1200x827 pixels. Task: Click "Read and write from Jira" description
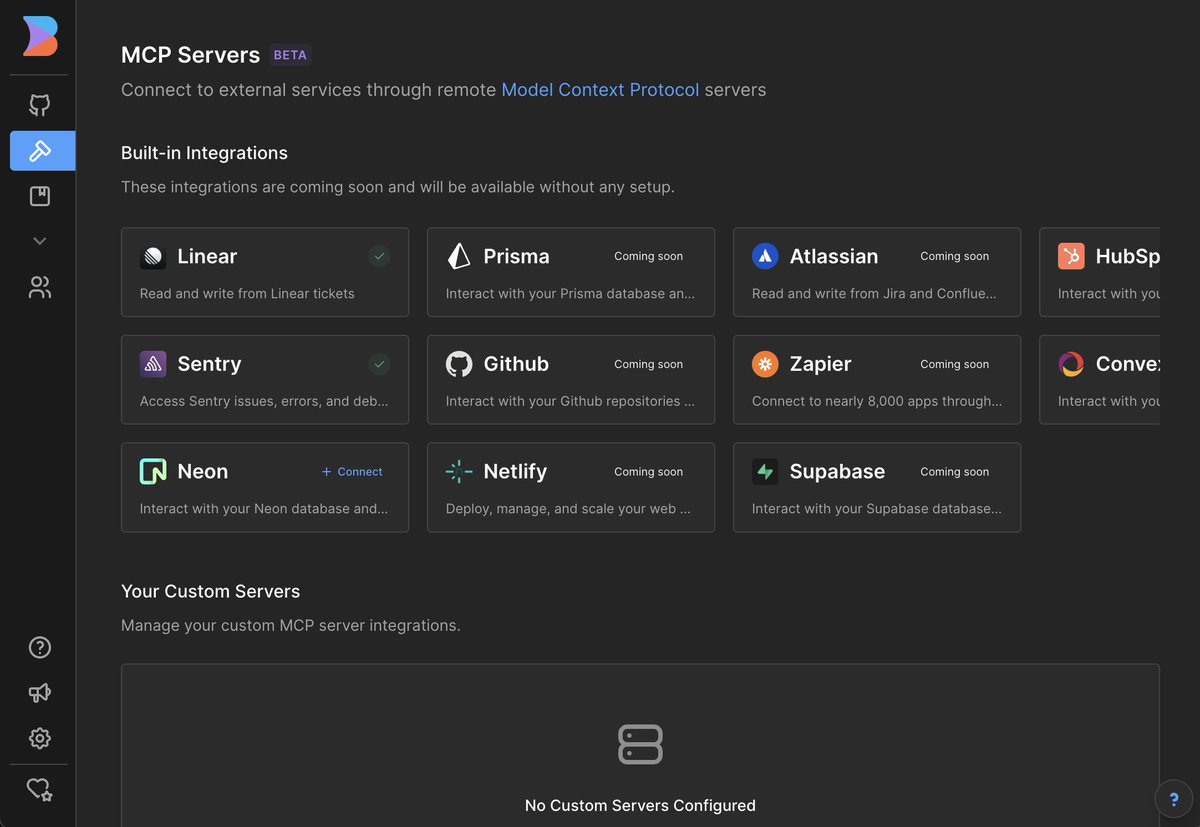[x=874, y=294]
